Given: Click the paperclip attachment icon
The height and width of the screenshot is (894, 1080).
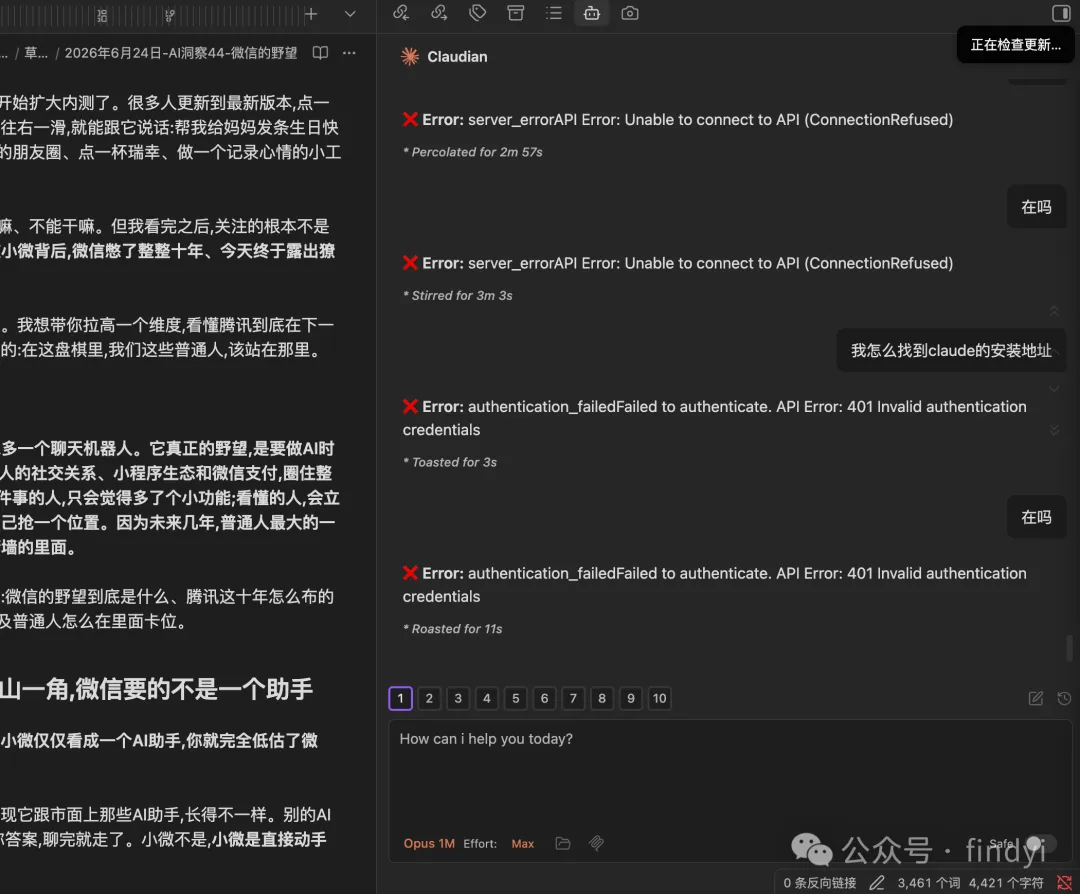Looking at the screenshot, I should tap(596, 843).
